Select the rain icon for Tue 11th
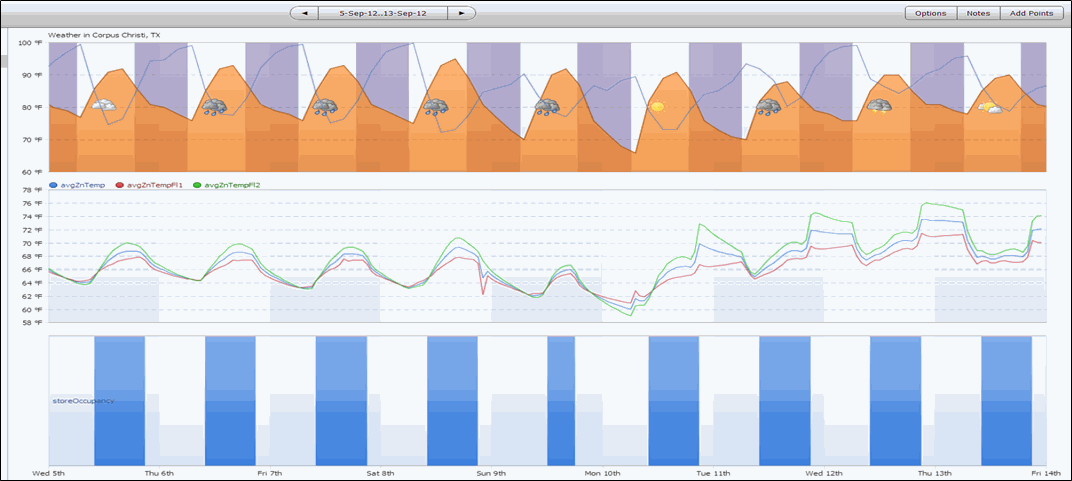The height and width of the screenshot is (481, 1072). tap(768, 106)
